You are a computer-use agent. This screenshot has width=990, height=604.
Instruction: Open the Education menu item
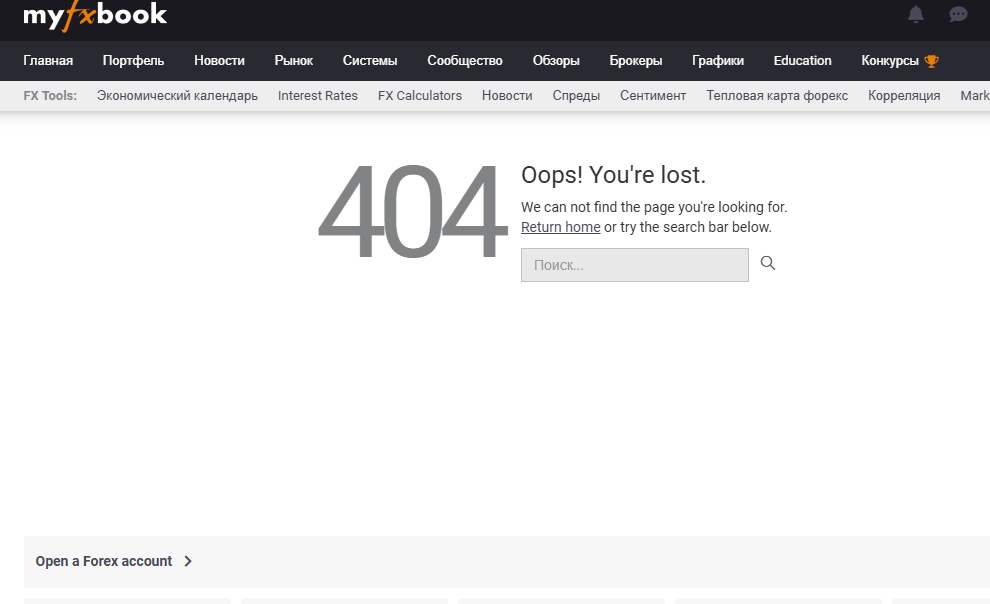(x=802, y=61)
